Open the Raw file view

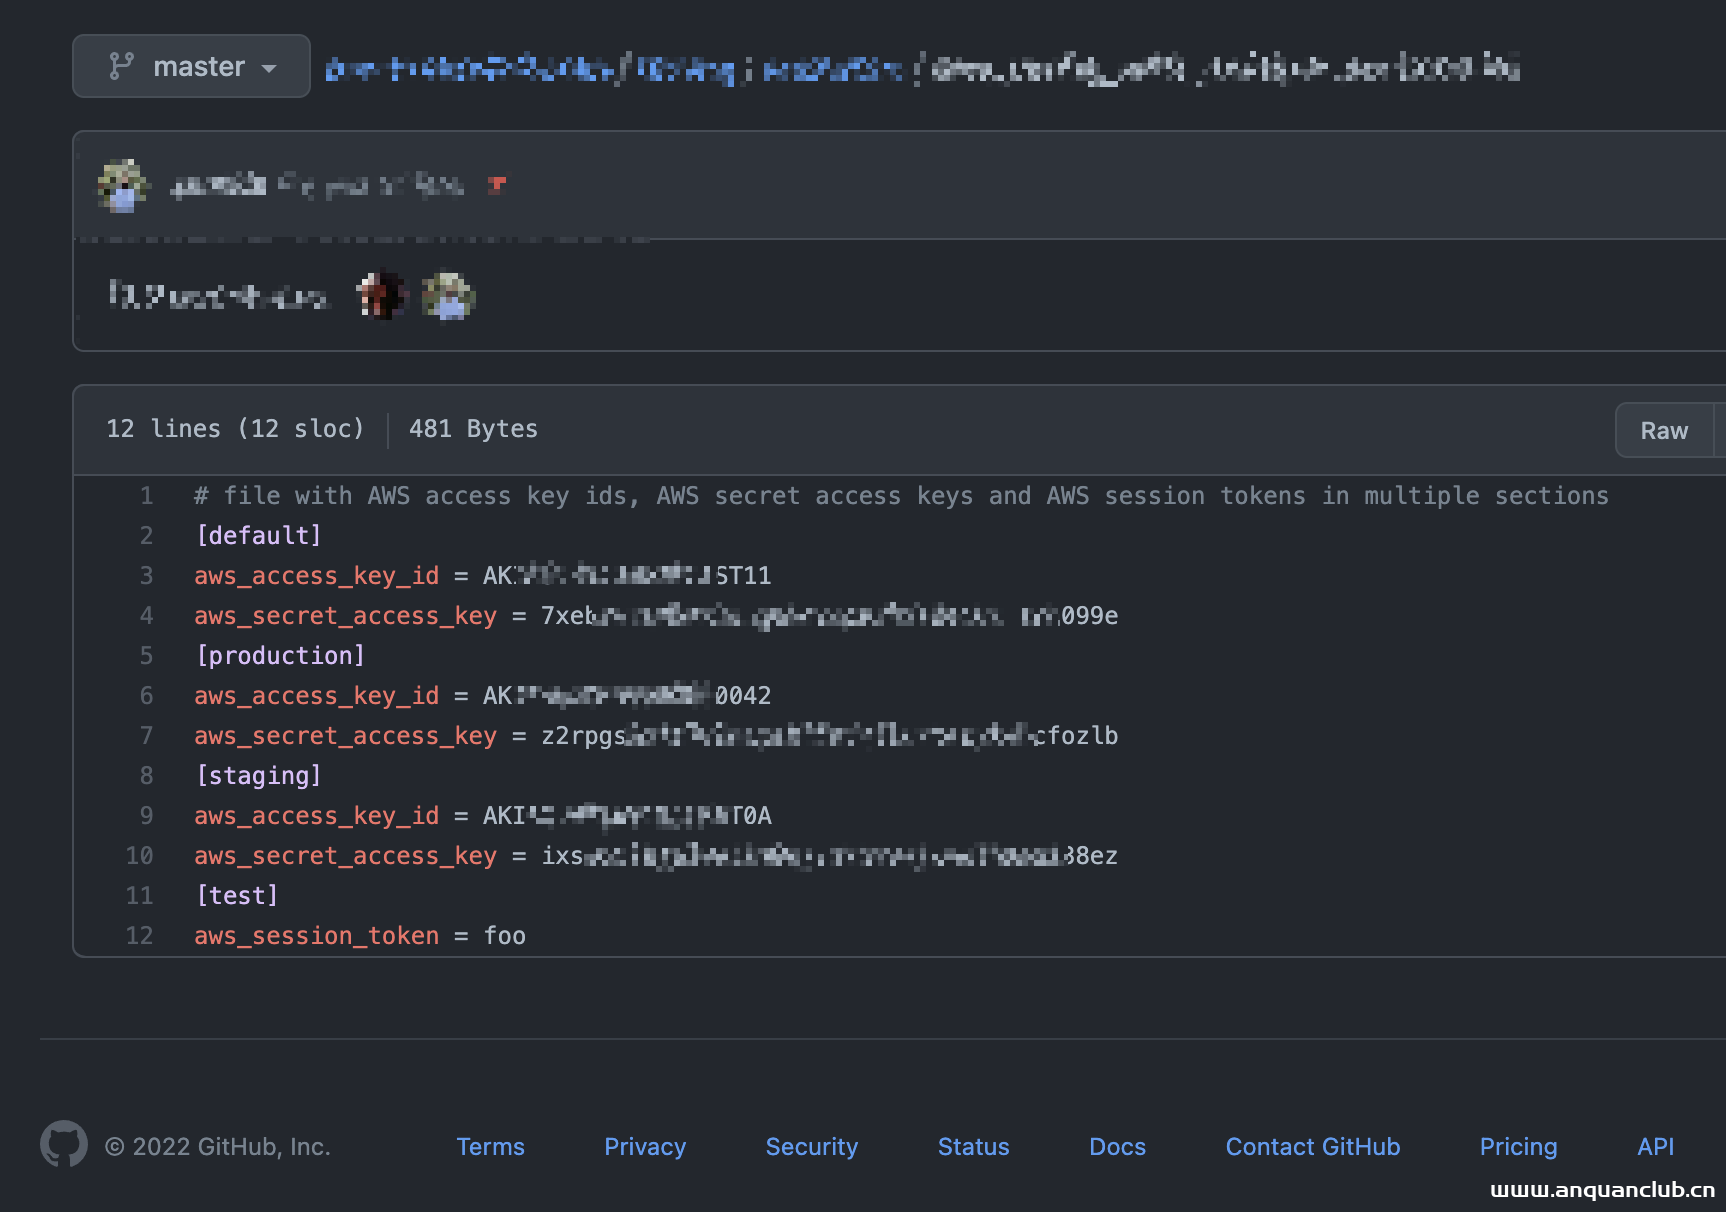(1663, 430)
